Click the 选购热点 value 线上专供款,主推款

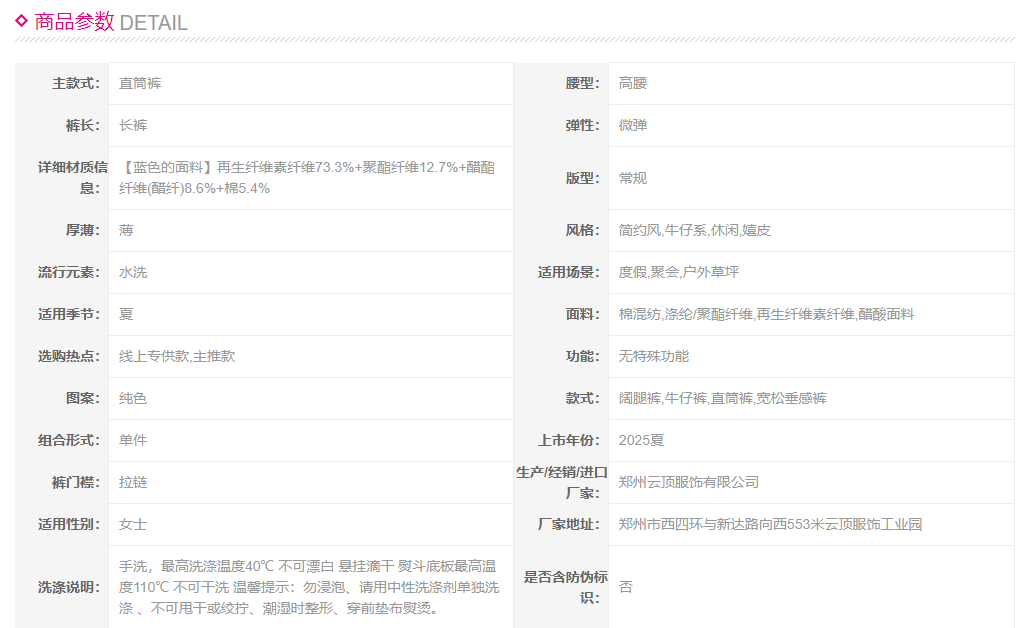pos(177,356)
